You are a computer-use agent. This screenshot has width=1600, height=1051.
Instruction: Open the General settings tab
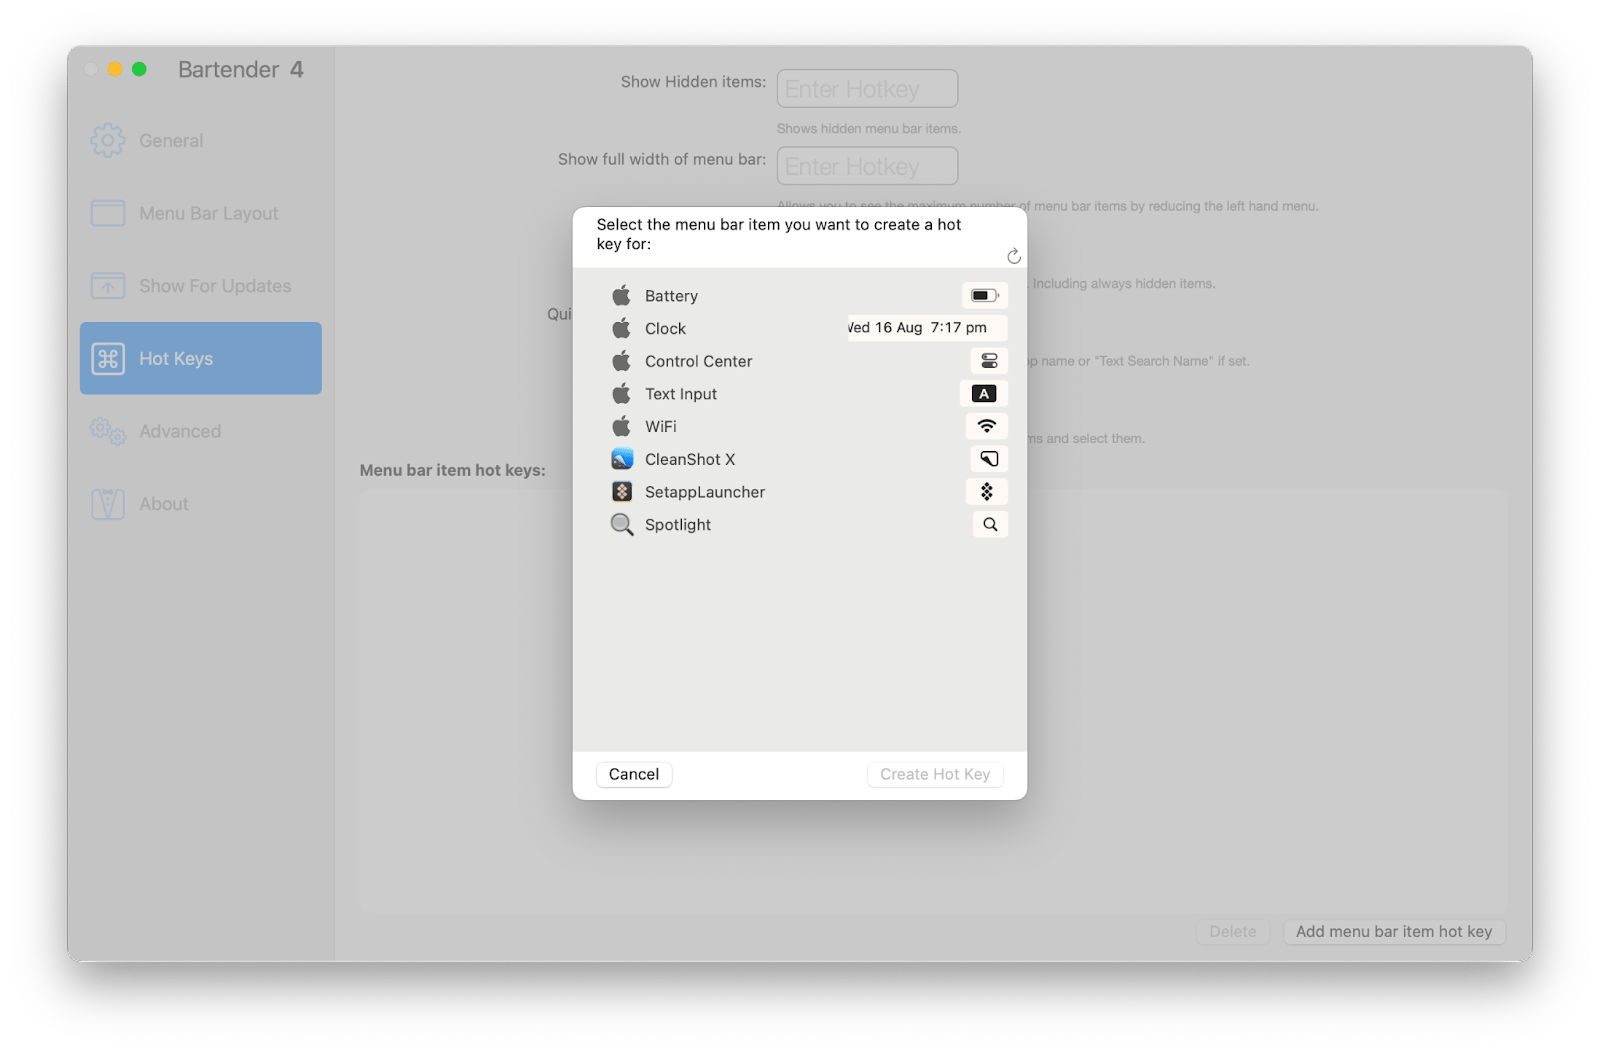[x=201, y=141]
